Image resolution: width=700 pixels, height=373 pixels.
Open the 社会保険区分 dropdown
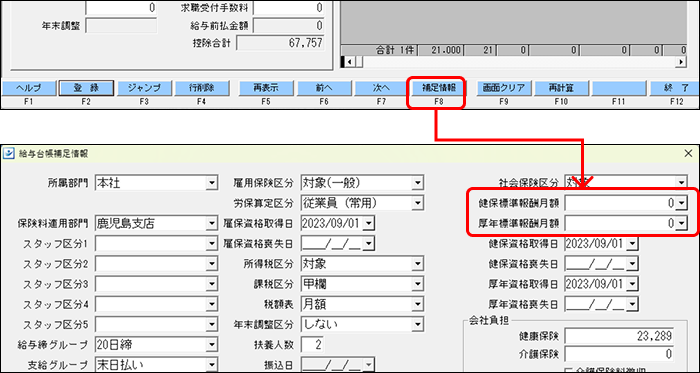pos(681,182)
